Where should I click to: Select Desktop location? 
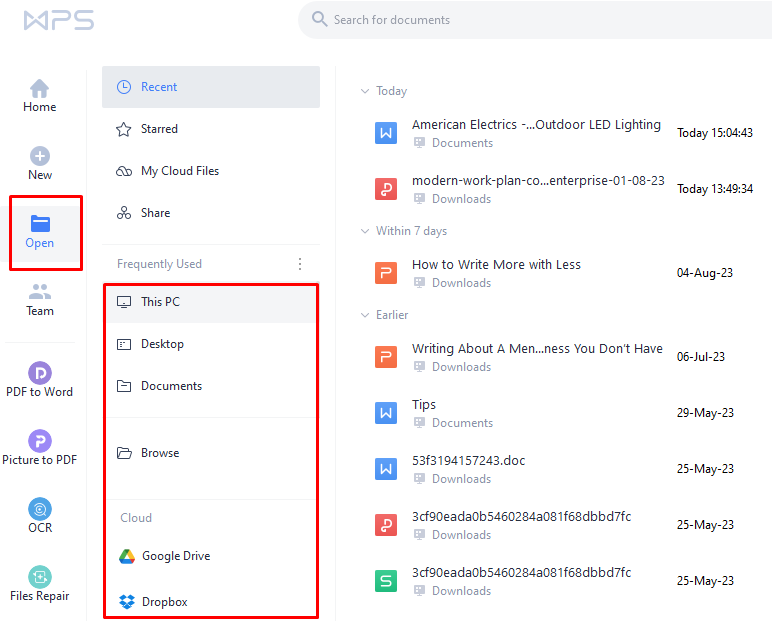pos(211,344)
